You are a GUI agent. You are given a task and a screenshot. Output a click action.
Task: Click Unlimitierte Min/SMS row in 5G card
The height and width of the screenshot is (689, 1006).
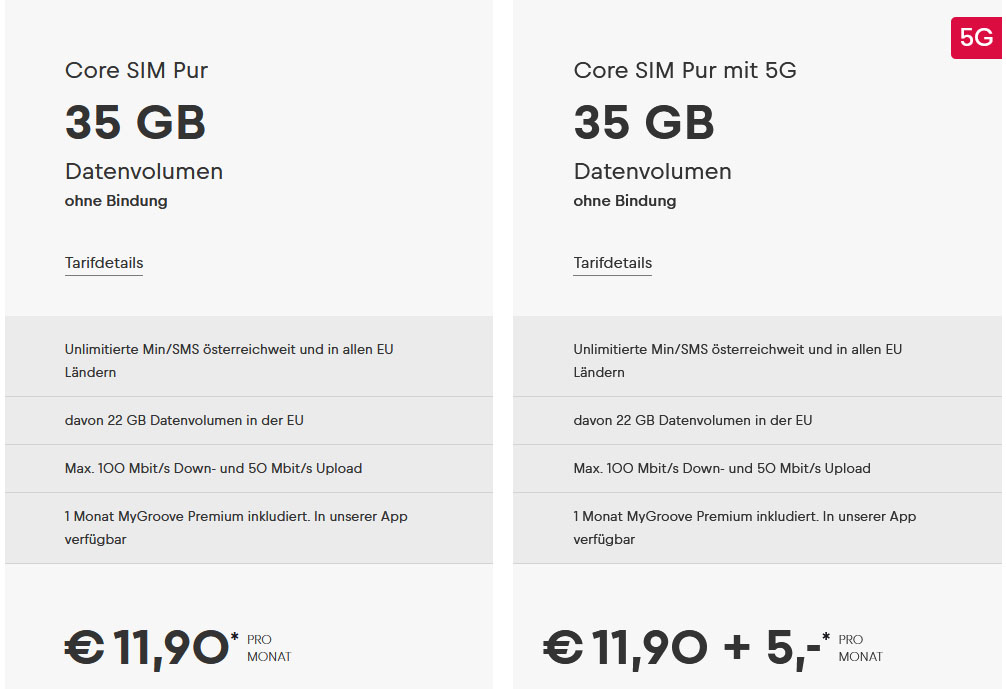[x=737, y=360]
